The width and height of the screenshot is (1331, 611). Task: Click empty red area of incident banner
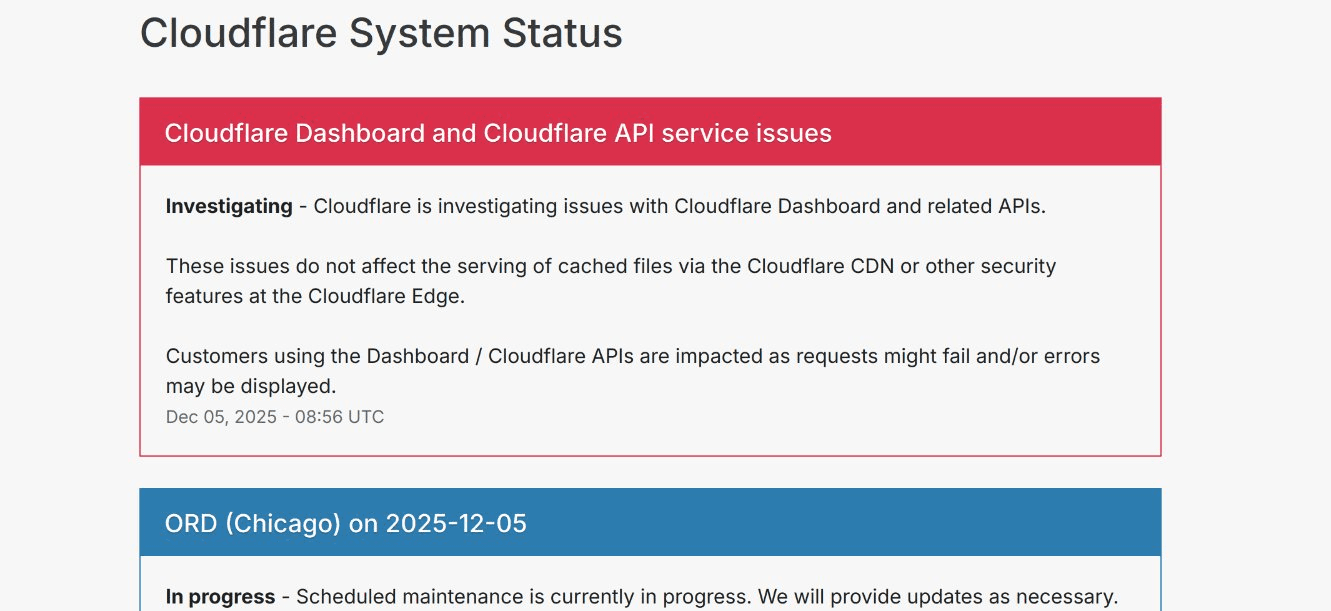click(x=1000, y=133)
